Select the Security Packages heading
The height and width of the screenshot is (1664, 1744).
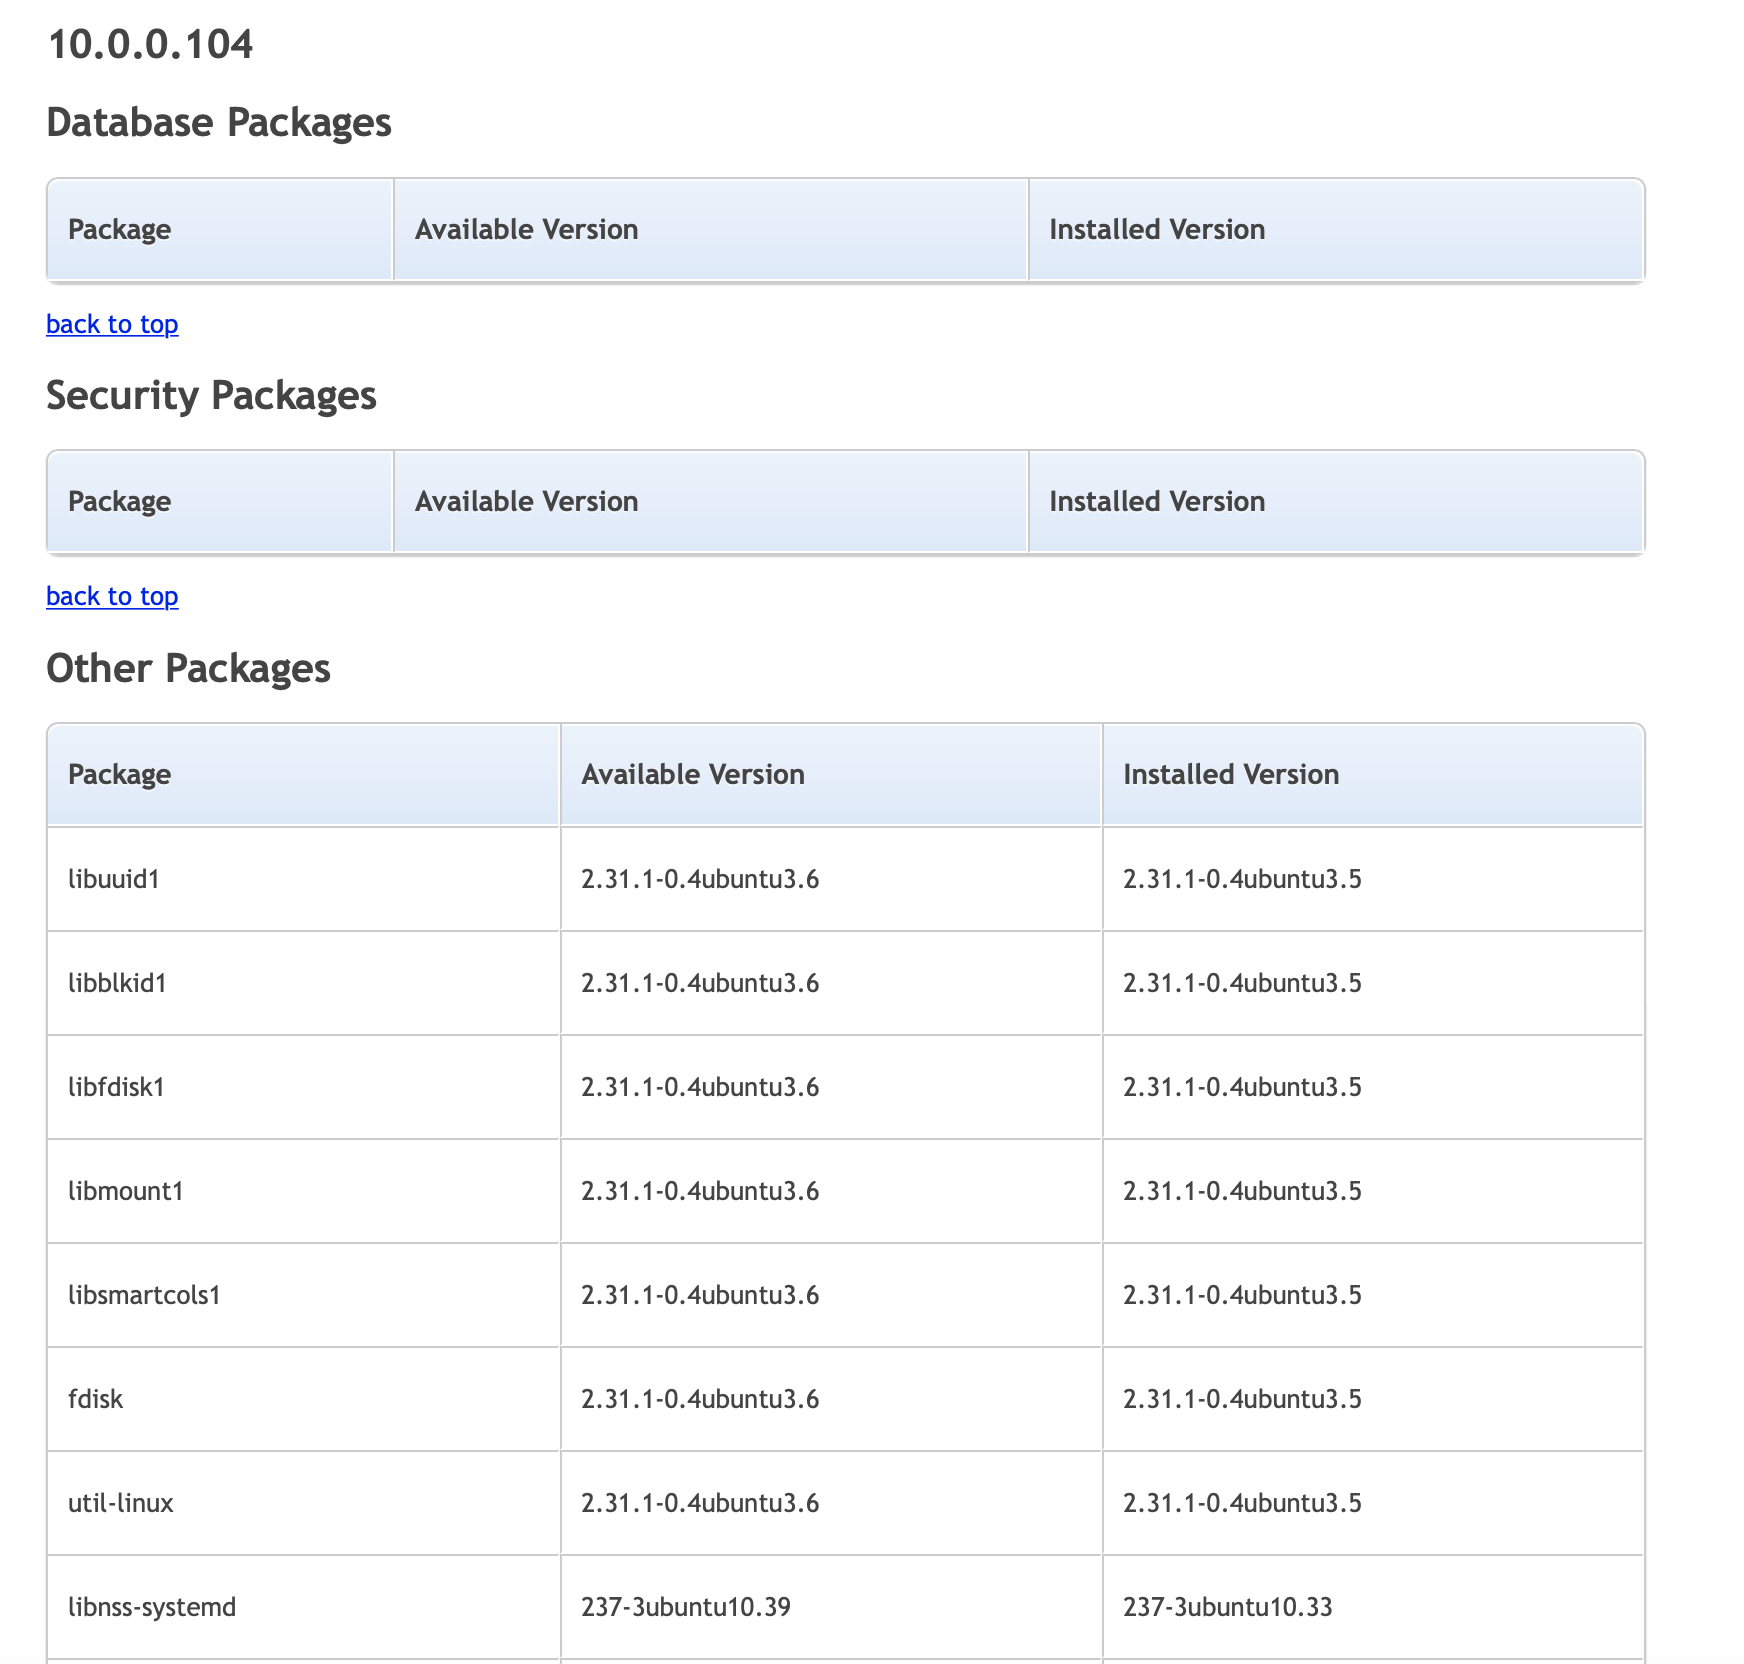[x=211, y=395]
